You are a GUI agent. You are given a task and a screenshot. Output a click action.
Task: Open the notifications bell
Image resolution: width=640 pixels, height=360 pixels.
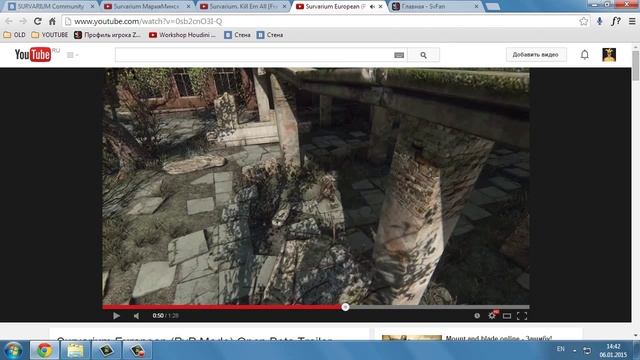(x=584, y=55)
